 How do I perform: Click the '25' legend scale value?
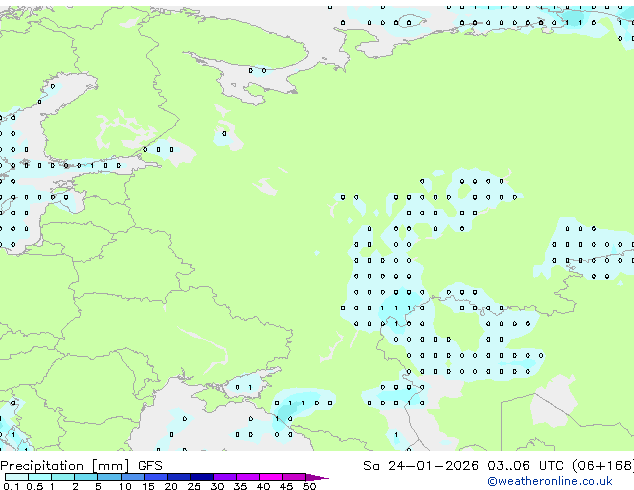(194, 486)
